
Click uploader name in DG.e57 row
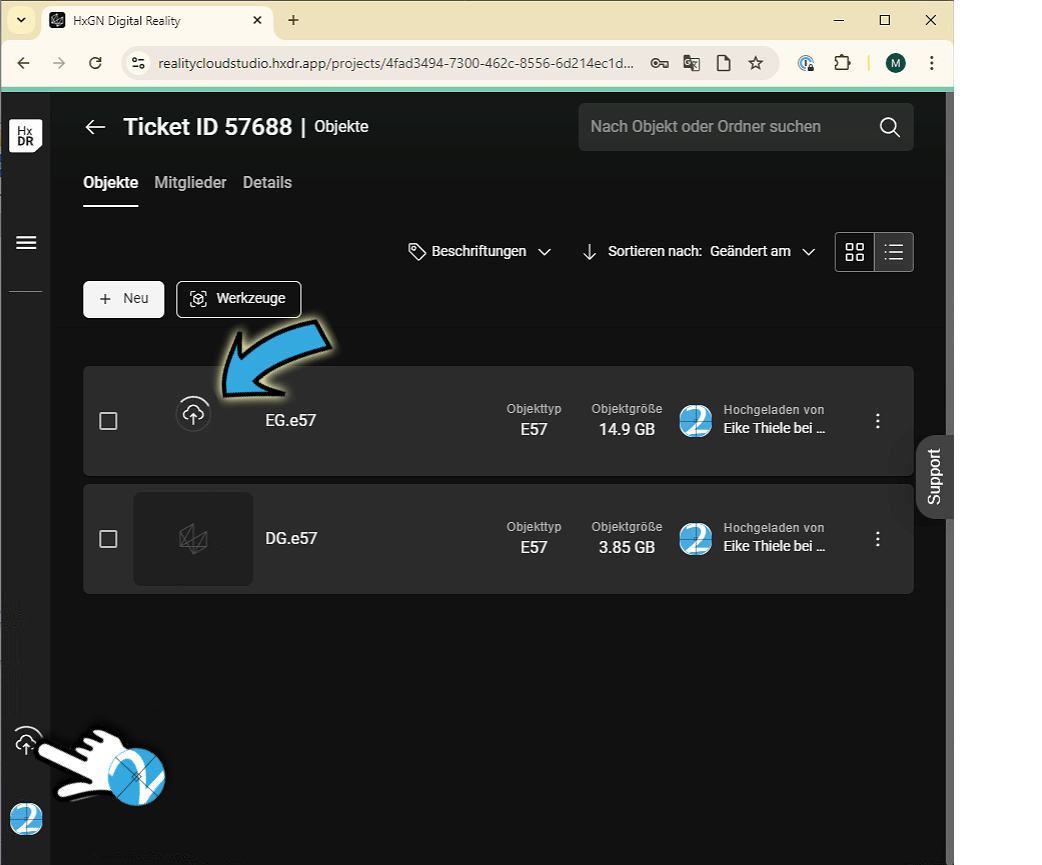coord(774,546)
